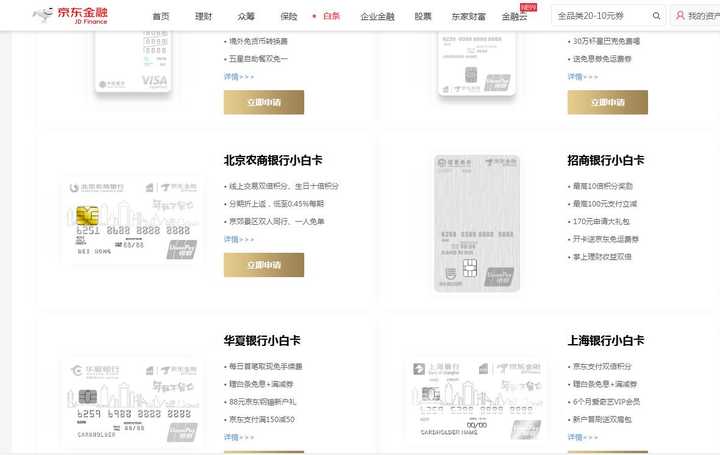The width and height of the screenshot is (720, 455).
Task: Open the 首页 menu item
Action: click(x=161, y=17)
